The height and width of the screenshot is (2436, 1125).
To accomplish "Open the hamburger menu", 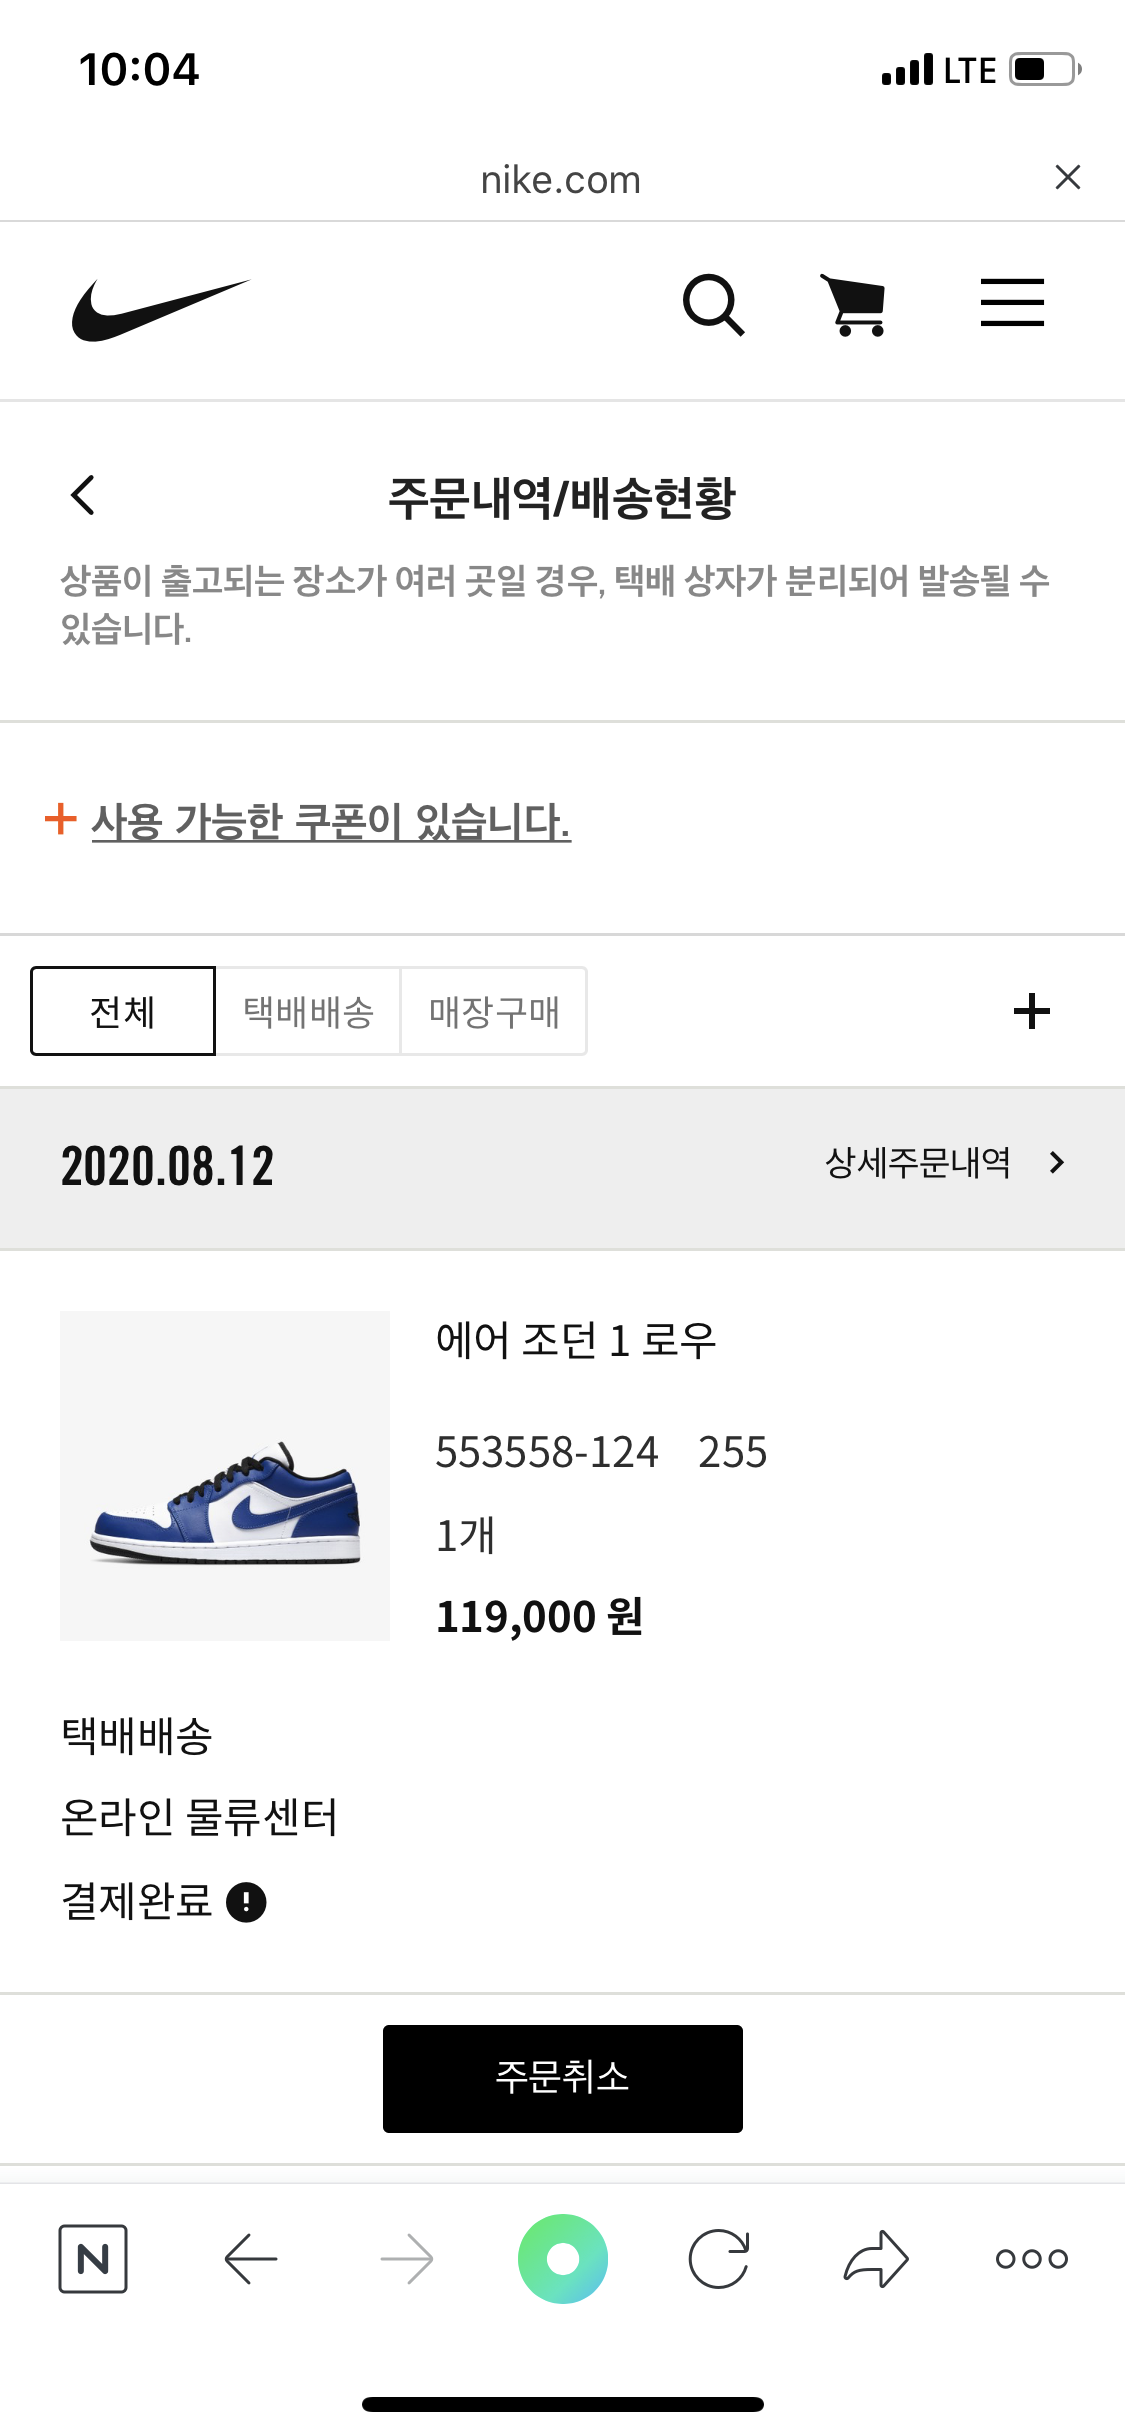I will coord(1011,303).
